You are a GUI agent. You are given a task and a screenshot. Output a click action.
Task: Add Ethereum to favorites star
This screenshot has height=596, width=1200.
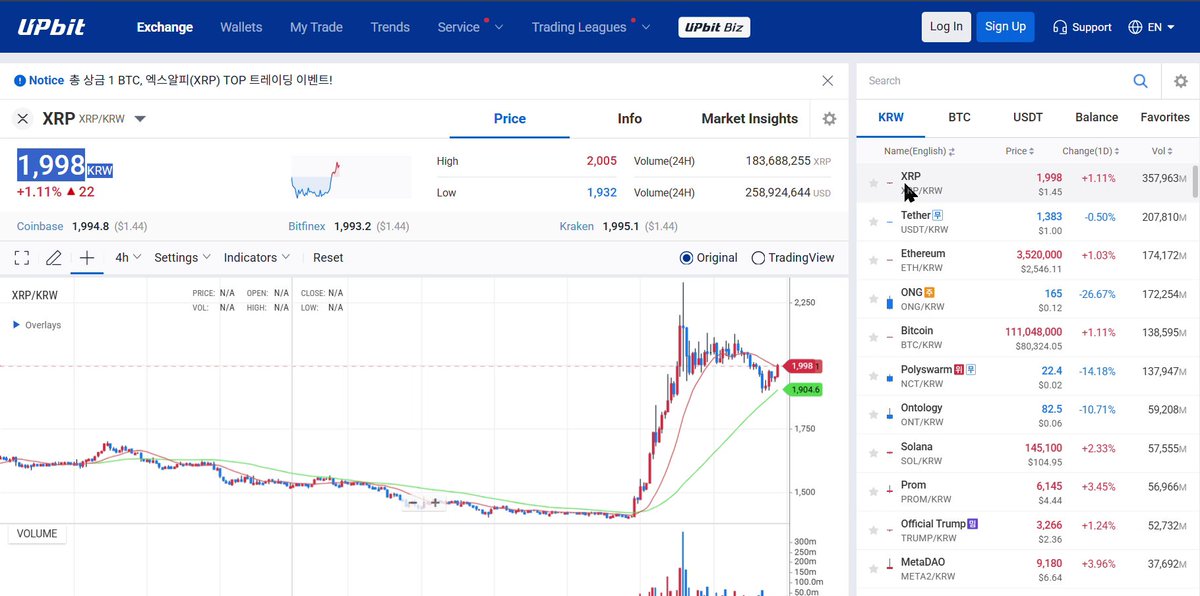873,260
